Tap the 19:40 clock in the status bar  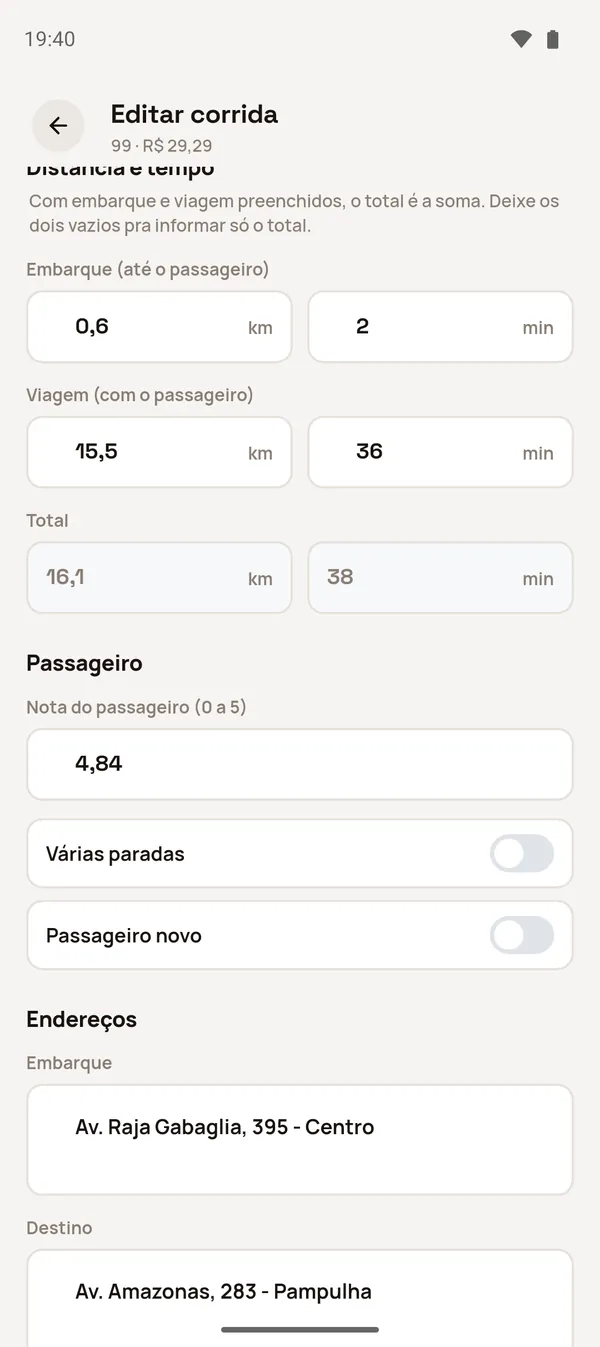pyautogui.click(x=50, y=39)
